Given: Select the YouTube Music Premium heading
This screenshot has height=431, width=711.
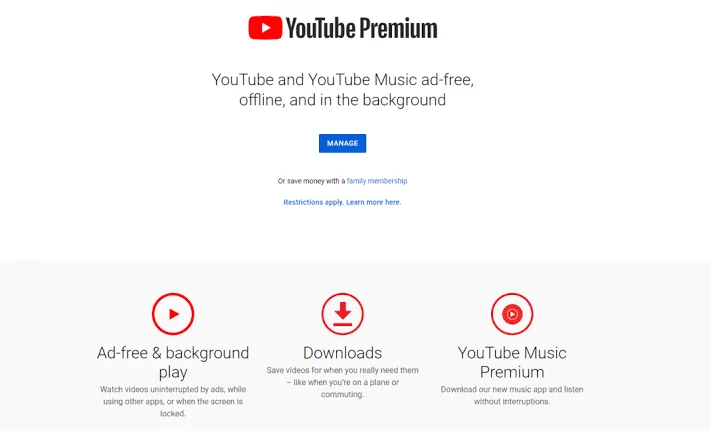Looking at the screenshot, I should pyautogui.click(x=512, y=362).
